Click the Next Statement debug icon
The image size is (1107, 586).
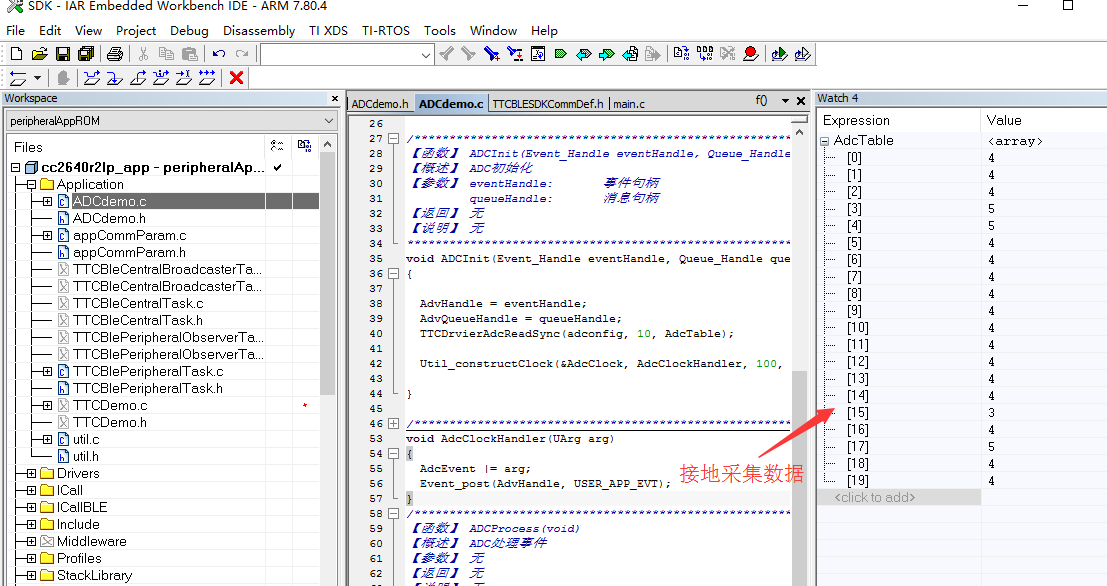[x=161, y=78]
